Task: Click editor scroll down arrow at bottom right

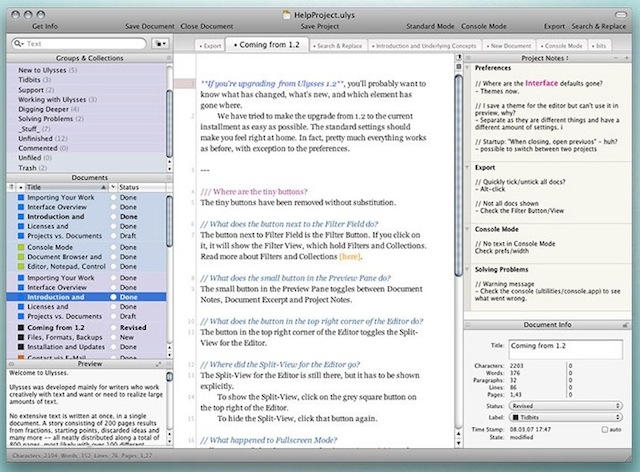Action: [x=459, y=443]
